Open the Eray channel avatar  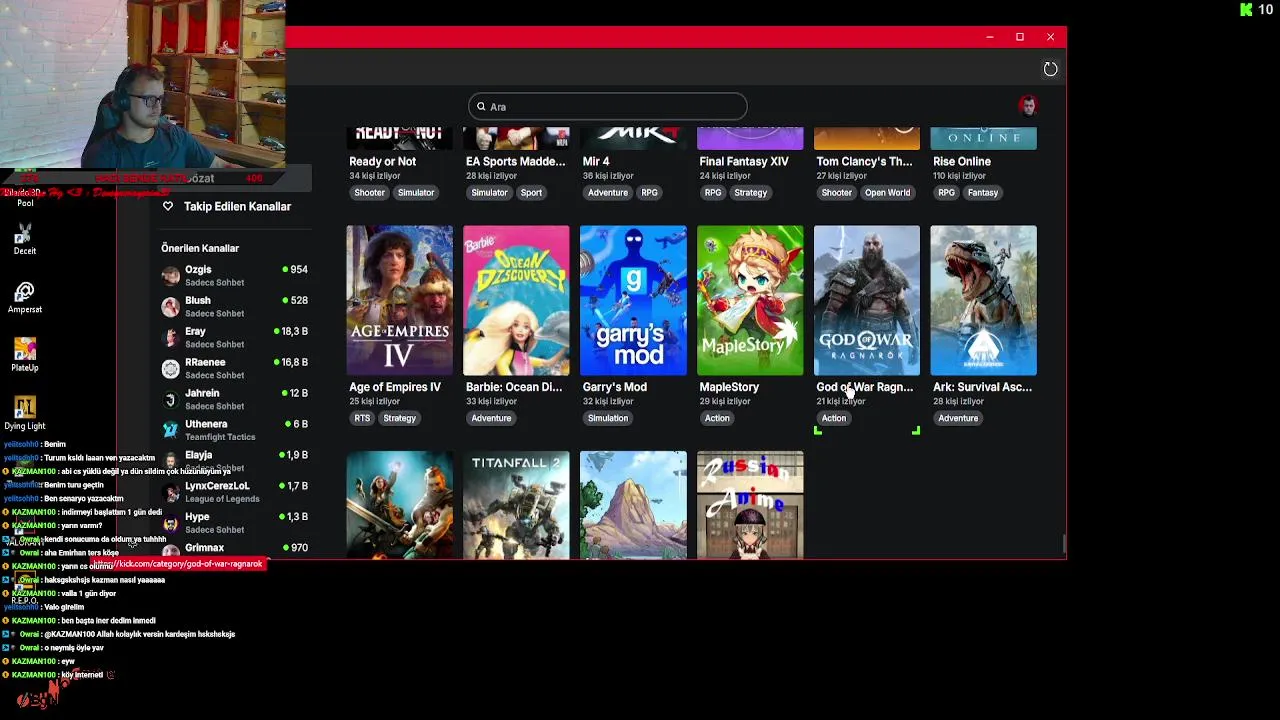click(170, 337)
